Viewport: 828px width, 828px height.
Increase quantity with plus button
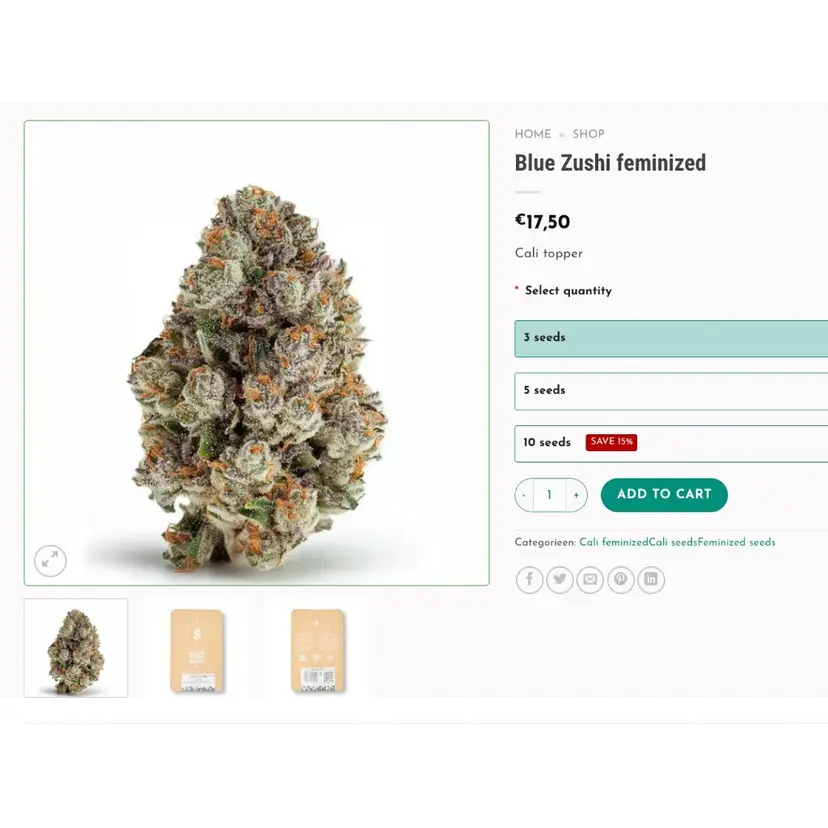[576, 495]
